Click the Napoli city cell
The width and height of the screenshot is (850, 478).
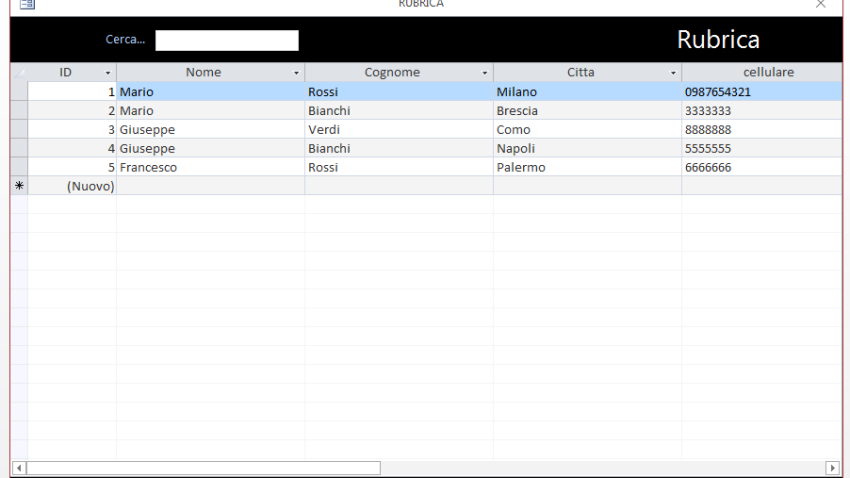(x=588, y=148)
